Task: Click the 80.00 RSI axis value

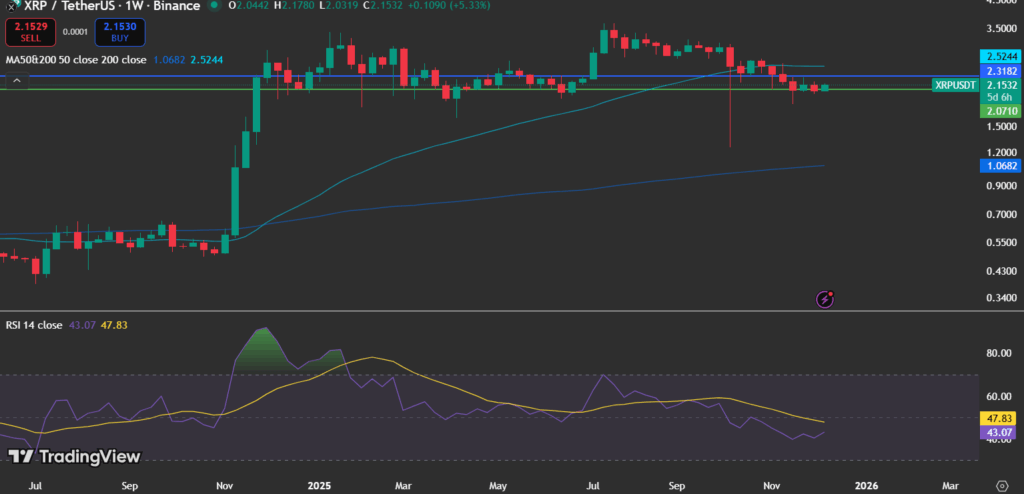Action: 999,353
